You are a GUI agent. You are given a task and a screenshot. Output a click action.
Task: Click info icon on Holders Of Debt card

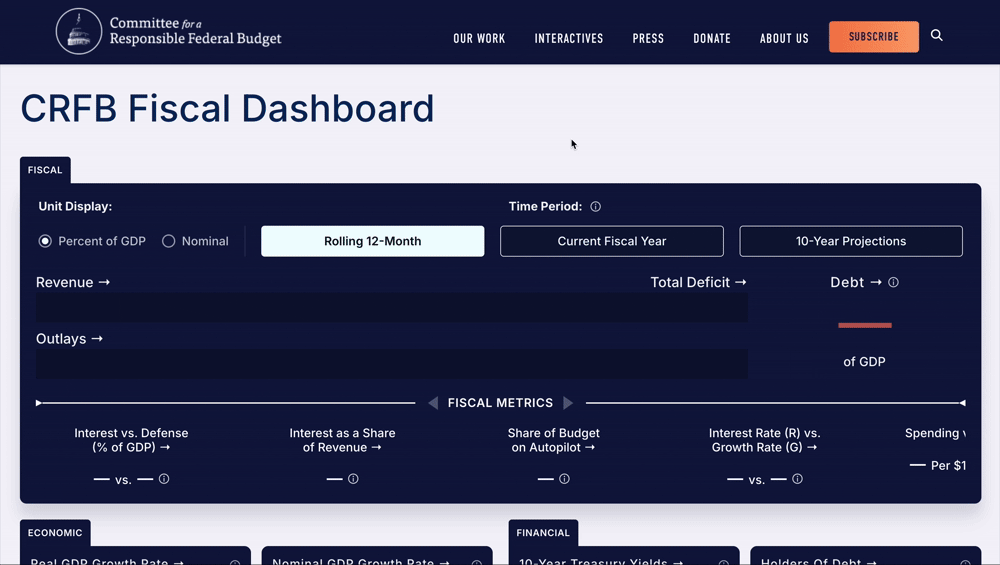(x=966, y=562)
